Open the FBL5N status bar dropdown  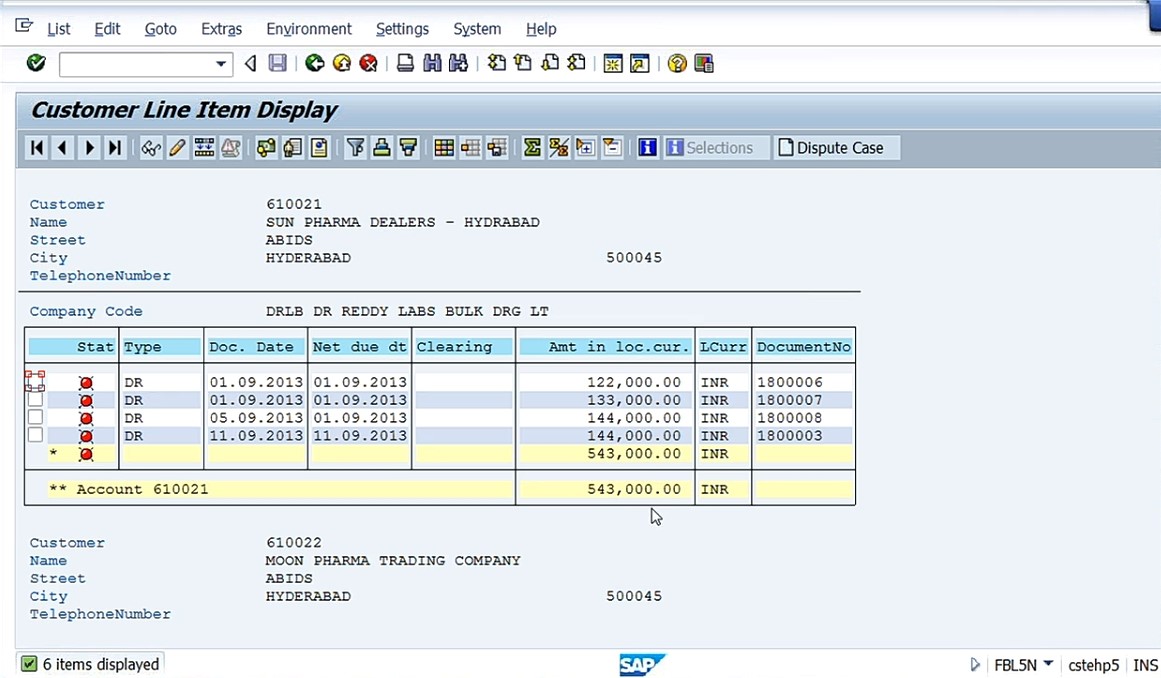point(1048,664)
